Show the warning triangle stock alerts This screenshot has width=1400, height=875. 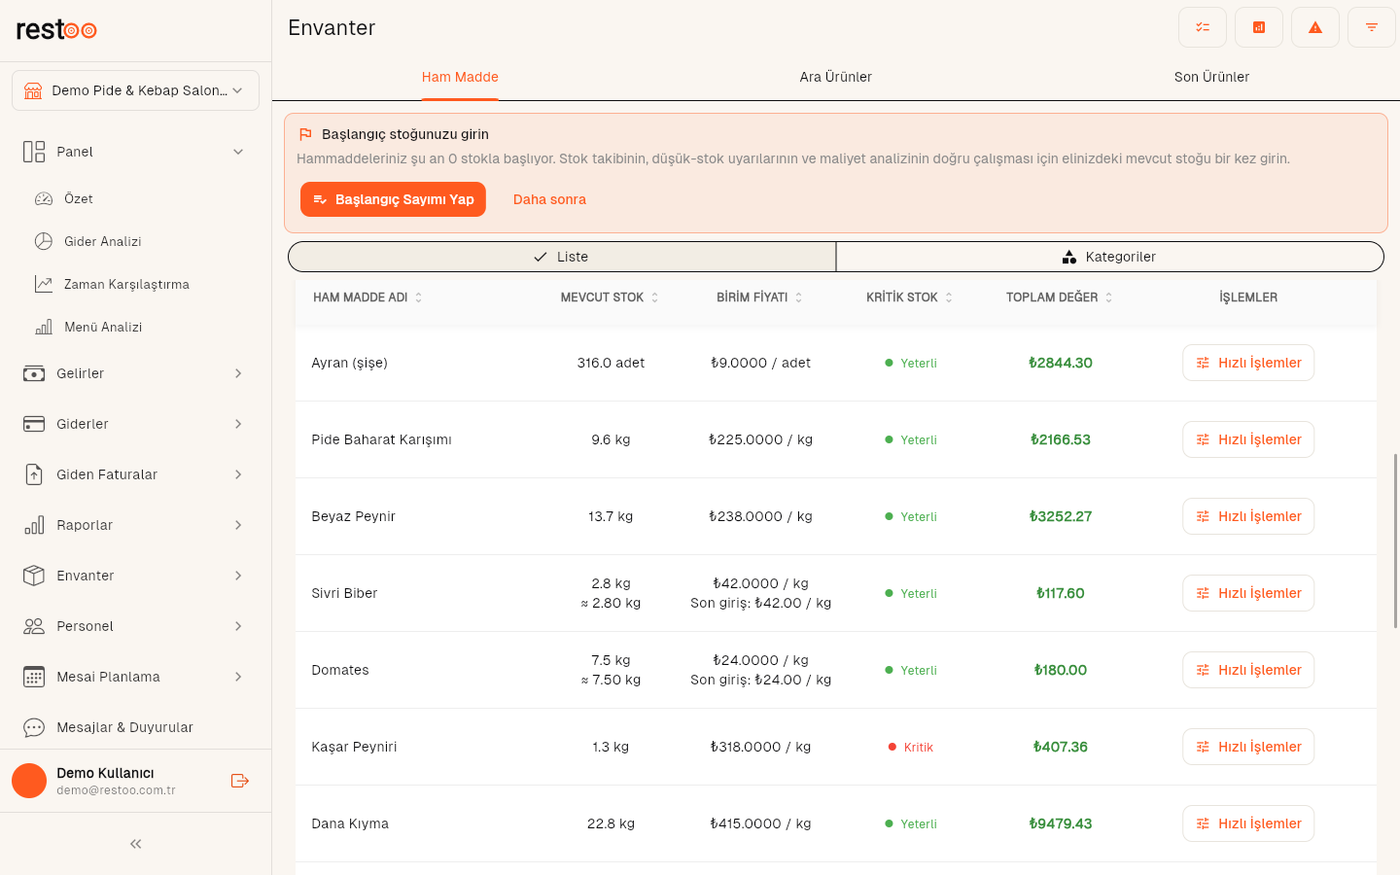[1315, 27]
